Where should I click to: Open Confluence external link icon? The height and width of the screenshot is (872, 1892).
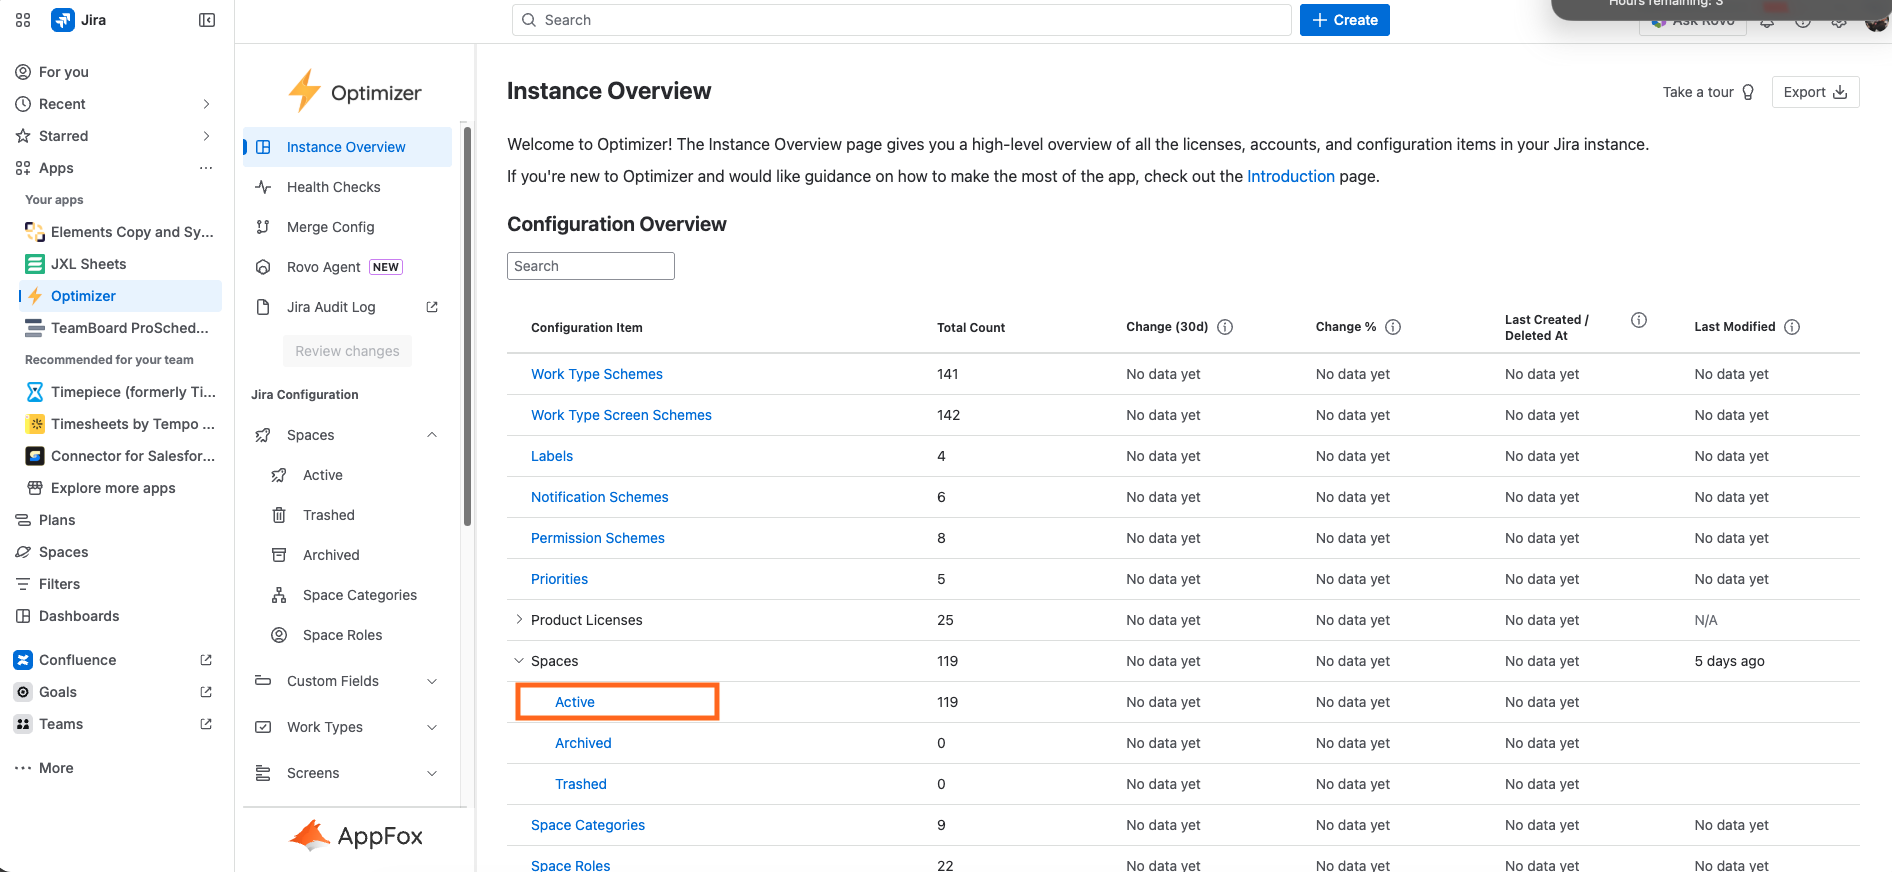[x=206, y=660]
